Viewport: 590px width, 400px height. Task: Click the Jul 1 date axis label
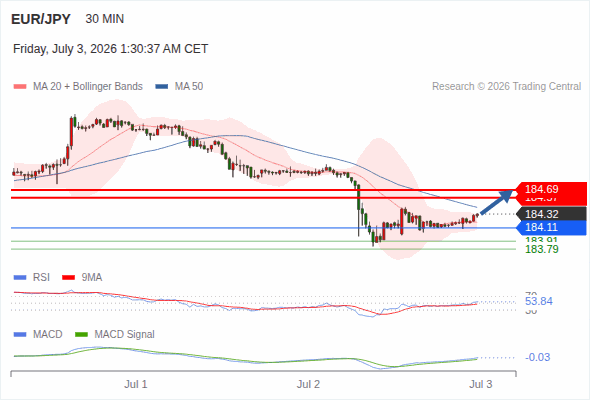(136, 384)
